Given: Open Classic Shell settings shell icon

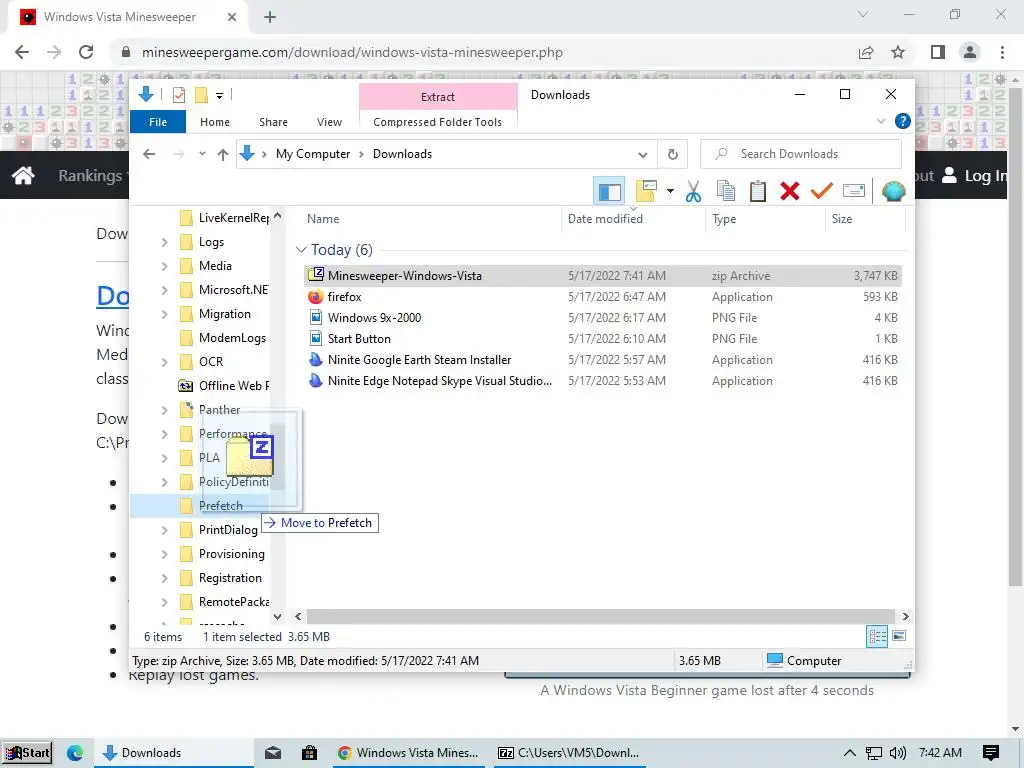Looking at the screenshot, I should [x=893, y=191].
